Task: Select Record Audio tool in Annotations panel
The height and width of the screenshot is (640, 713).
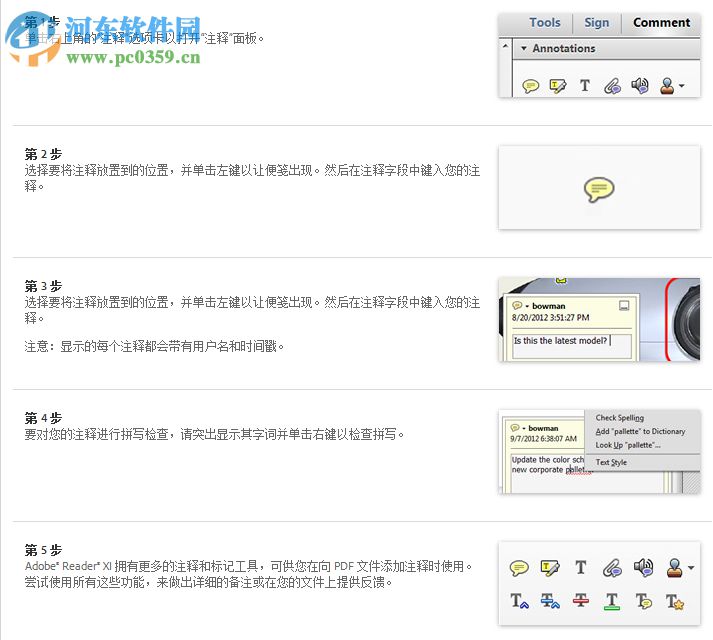Action: coord(640,85)
